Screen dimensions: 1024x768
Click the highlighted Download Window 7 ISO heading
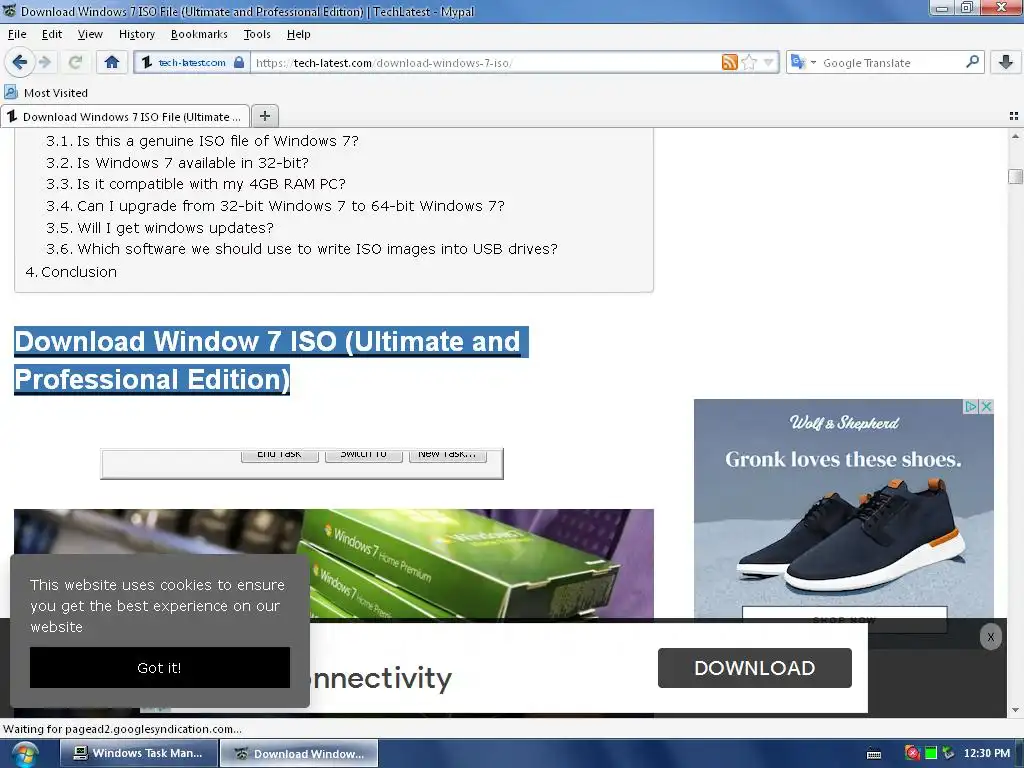pyautogui.click(x=270, y=360)
